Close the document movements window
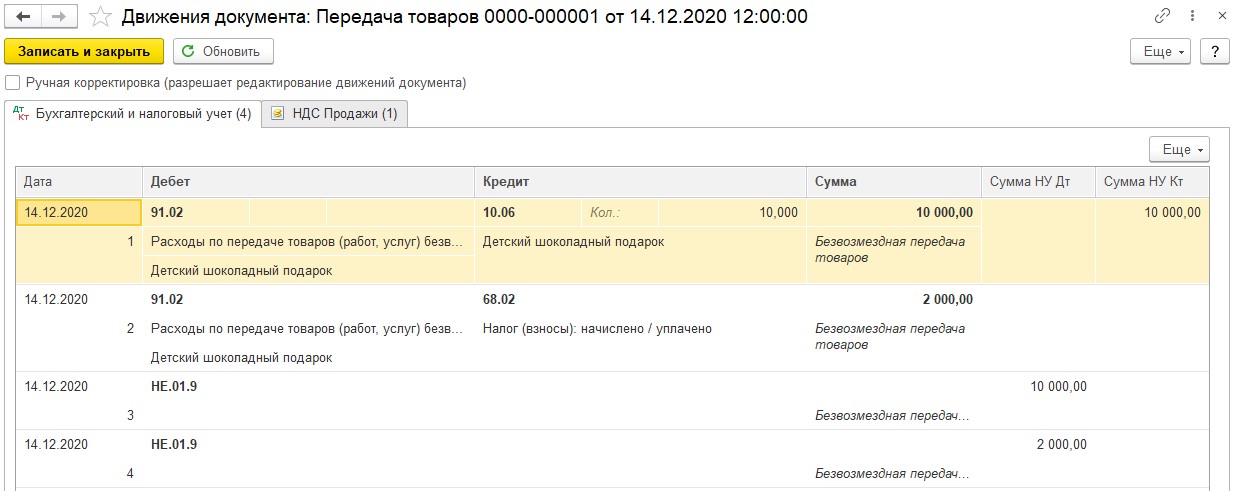 (1221, 17)
